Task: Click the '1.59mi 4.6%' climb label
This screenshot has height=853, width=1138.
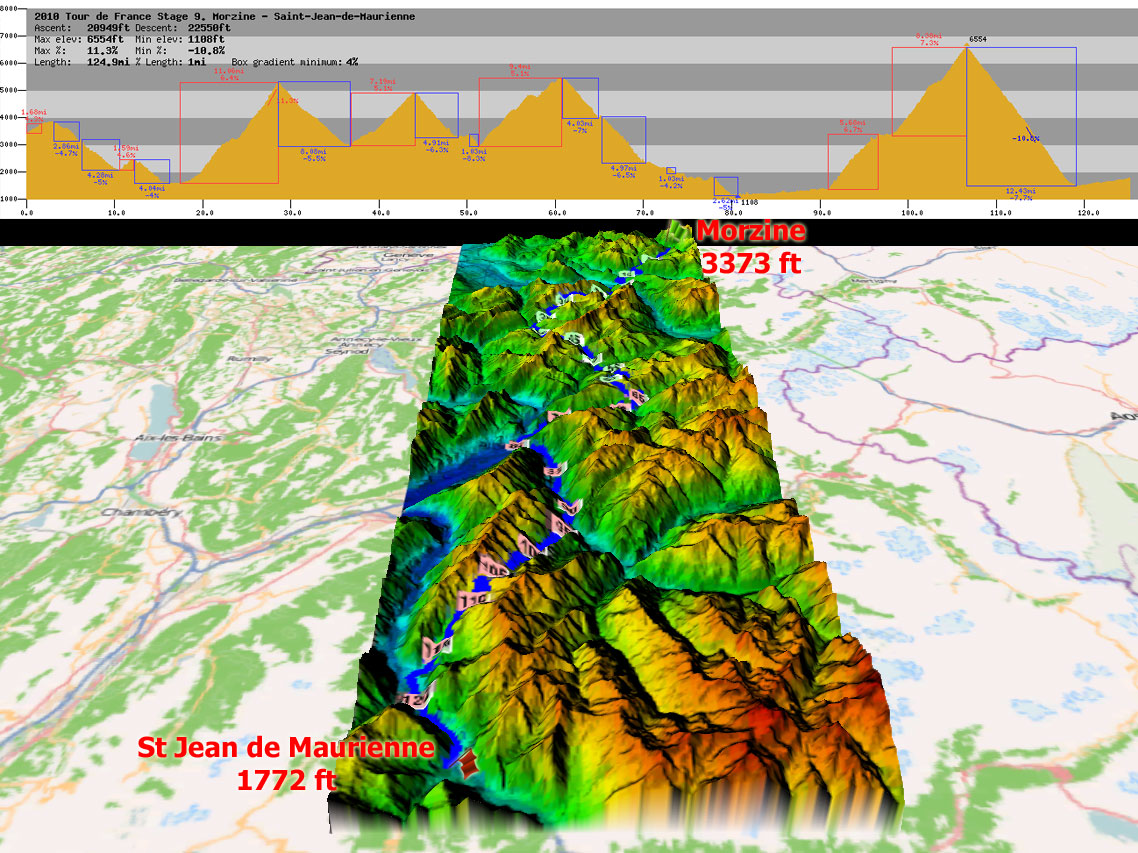Action: click(x=126, y=152)
